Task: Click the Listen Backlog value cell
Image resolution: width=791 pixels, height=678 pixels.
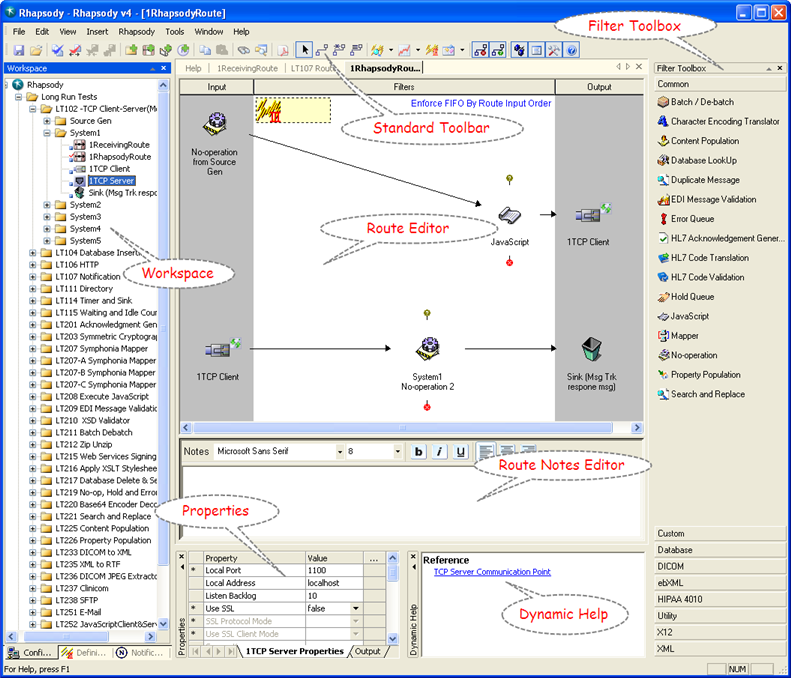Action: click(334, 596)
